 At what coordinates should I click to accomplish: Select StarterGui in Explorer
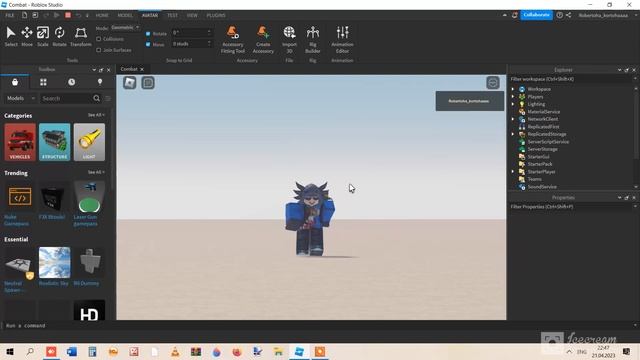point(538,157)
